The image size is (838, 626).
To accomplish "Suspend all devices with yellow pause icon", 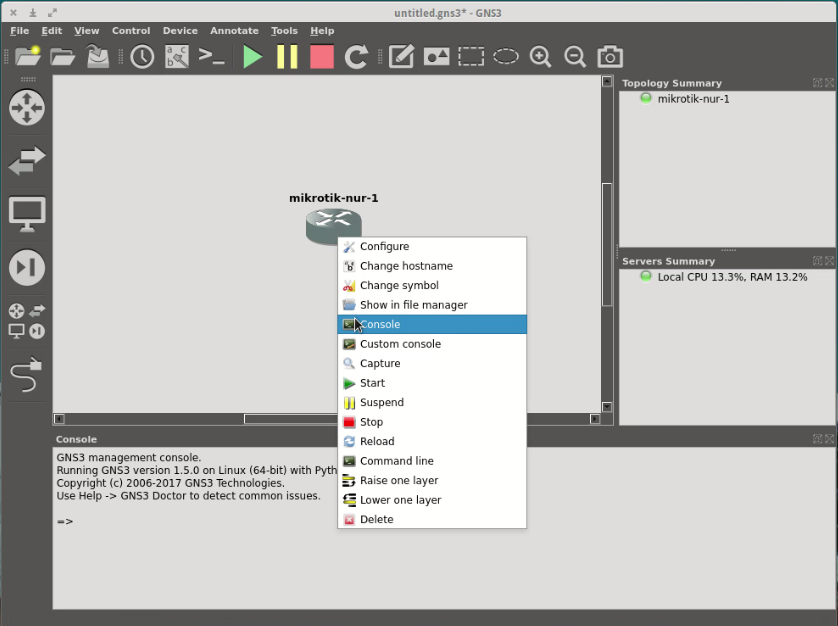I will tap(287, 57).
